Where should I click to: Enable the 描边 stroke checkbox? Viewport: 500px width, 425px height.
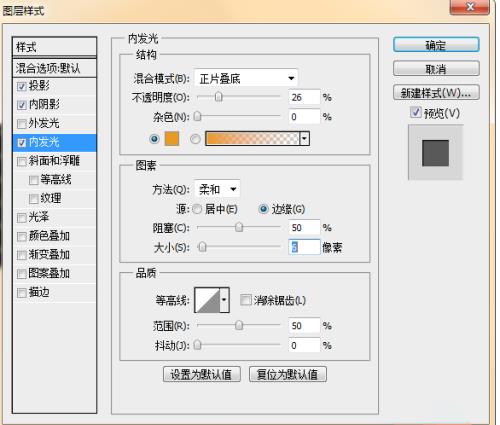[x=22, y=293]
